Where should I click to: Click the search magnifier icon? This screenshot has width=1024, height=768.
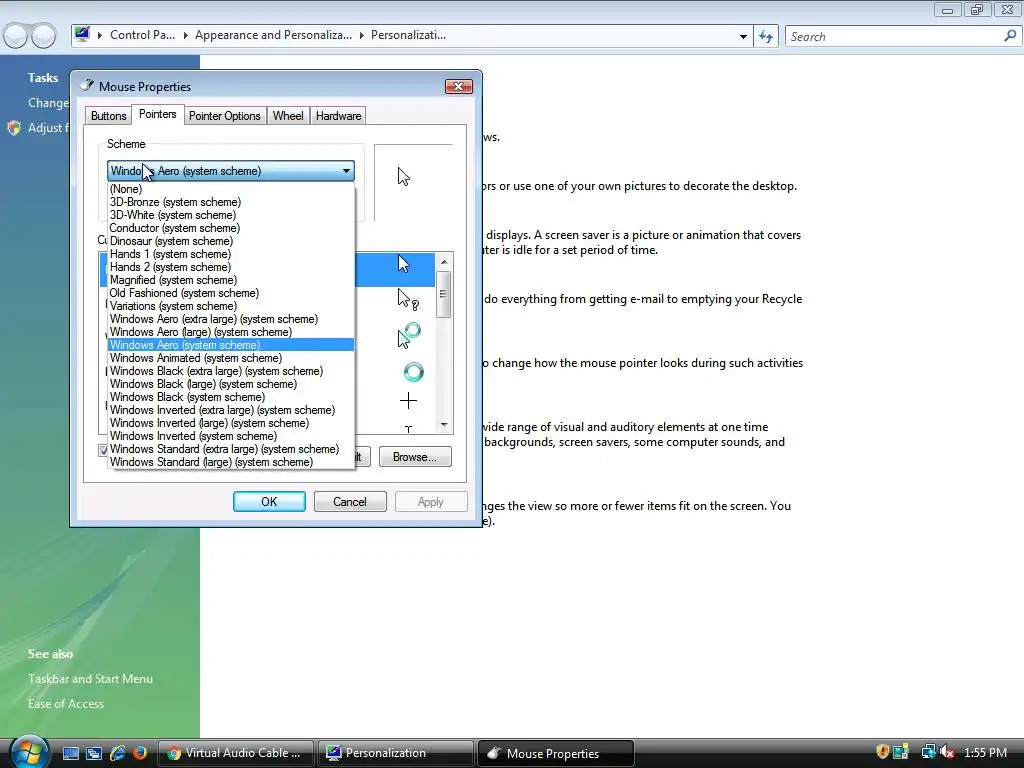click(1010, 36)
